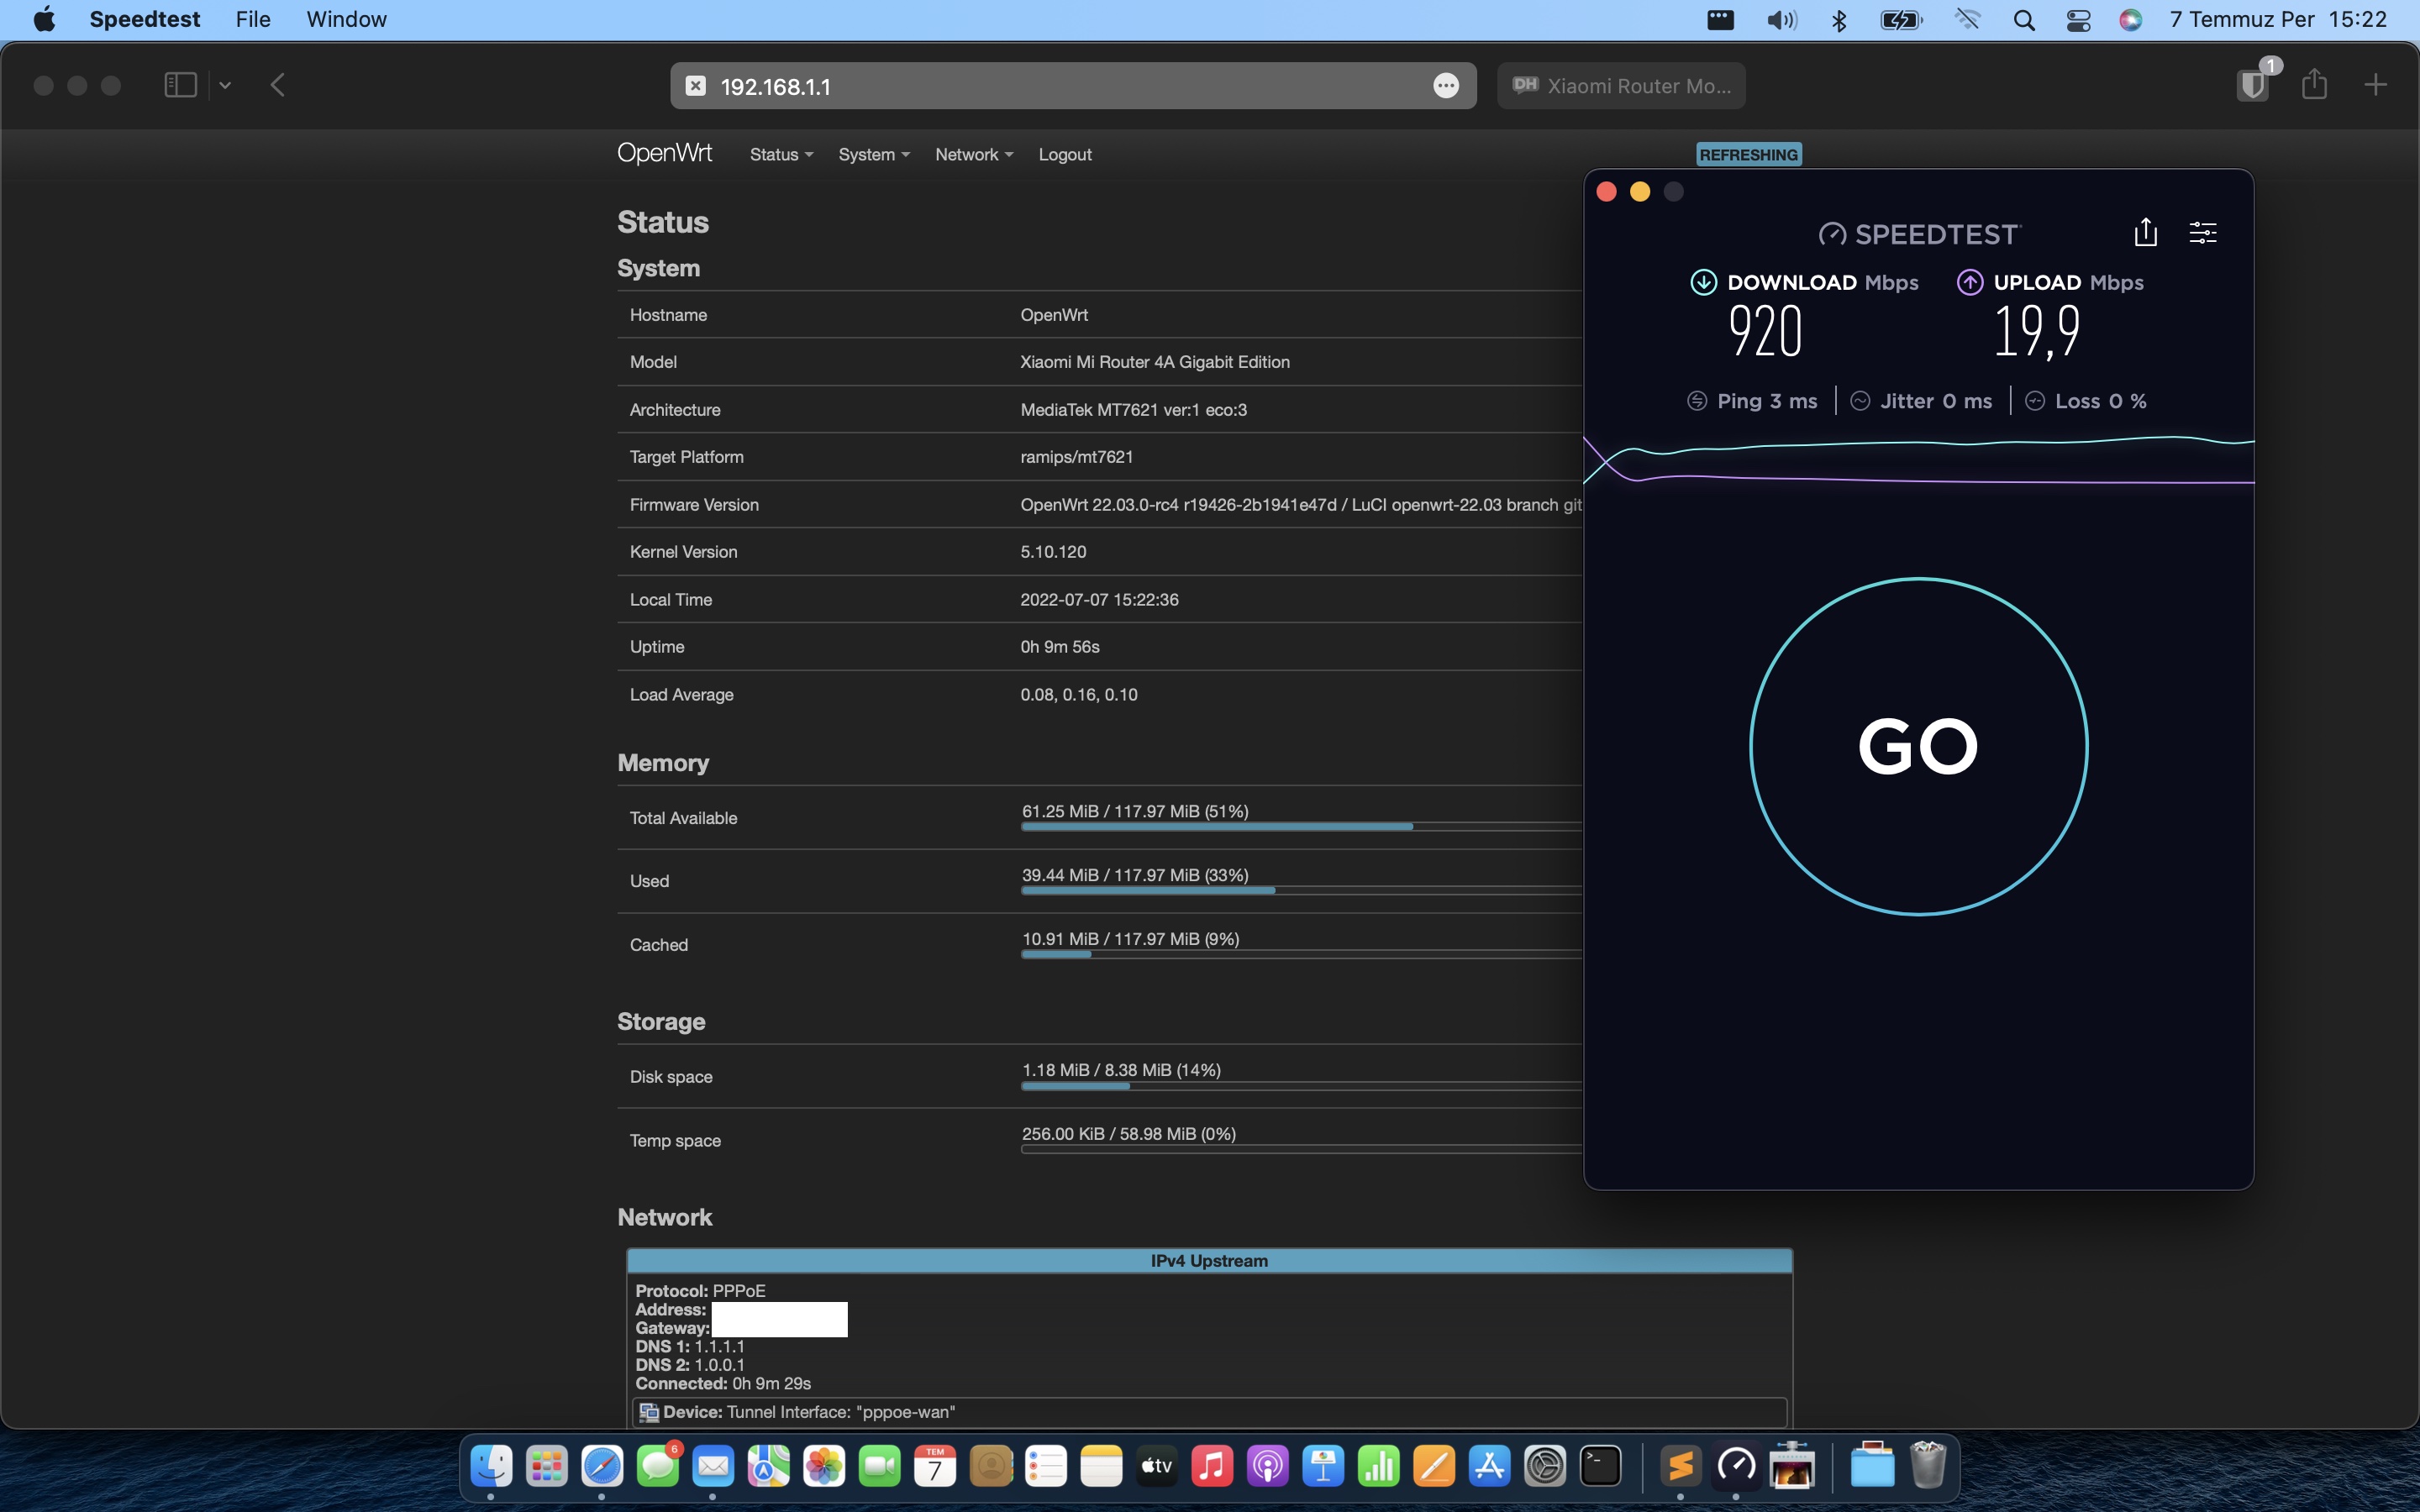Expand the tab group chevron beside sidebar

[x=225, y=85]
